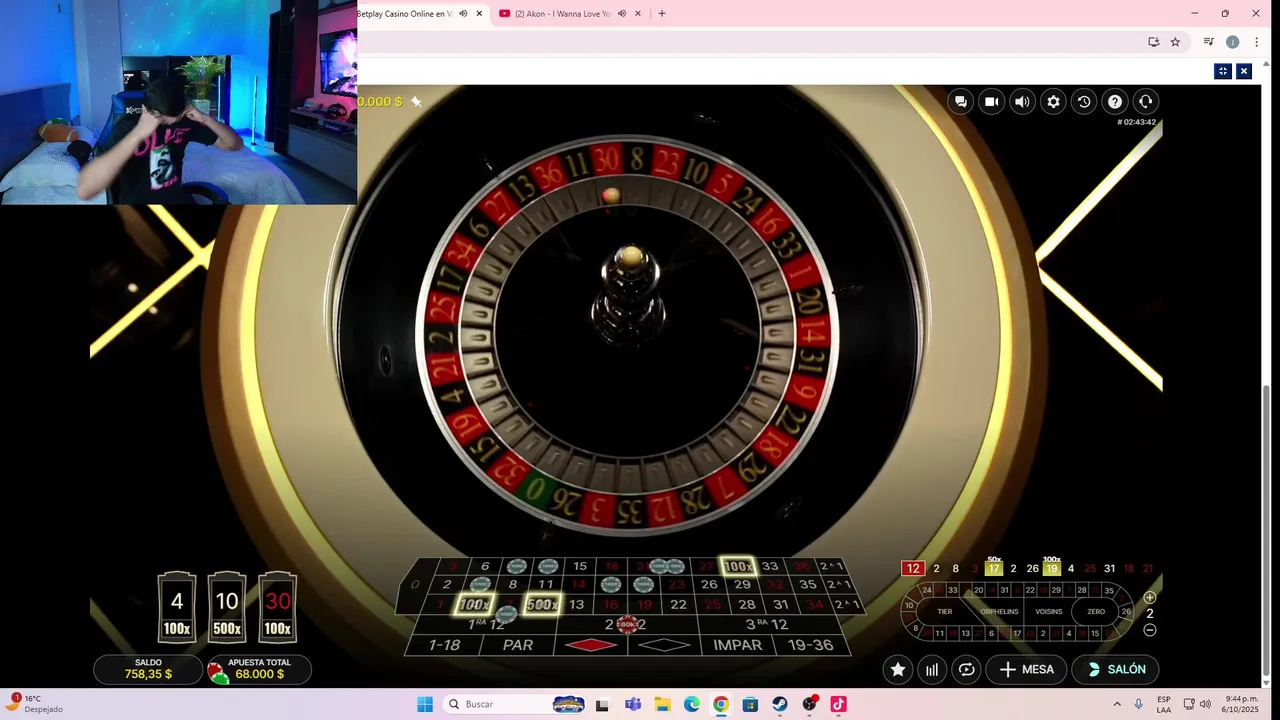Screen dimensions: 1280x720
Task: Place chip on number 29
Action: tap(741, 585)
